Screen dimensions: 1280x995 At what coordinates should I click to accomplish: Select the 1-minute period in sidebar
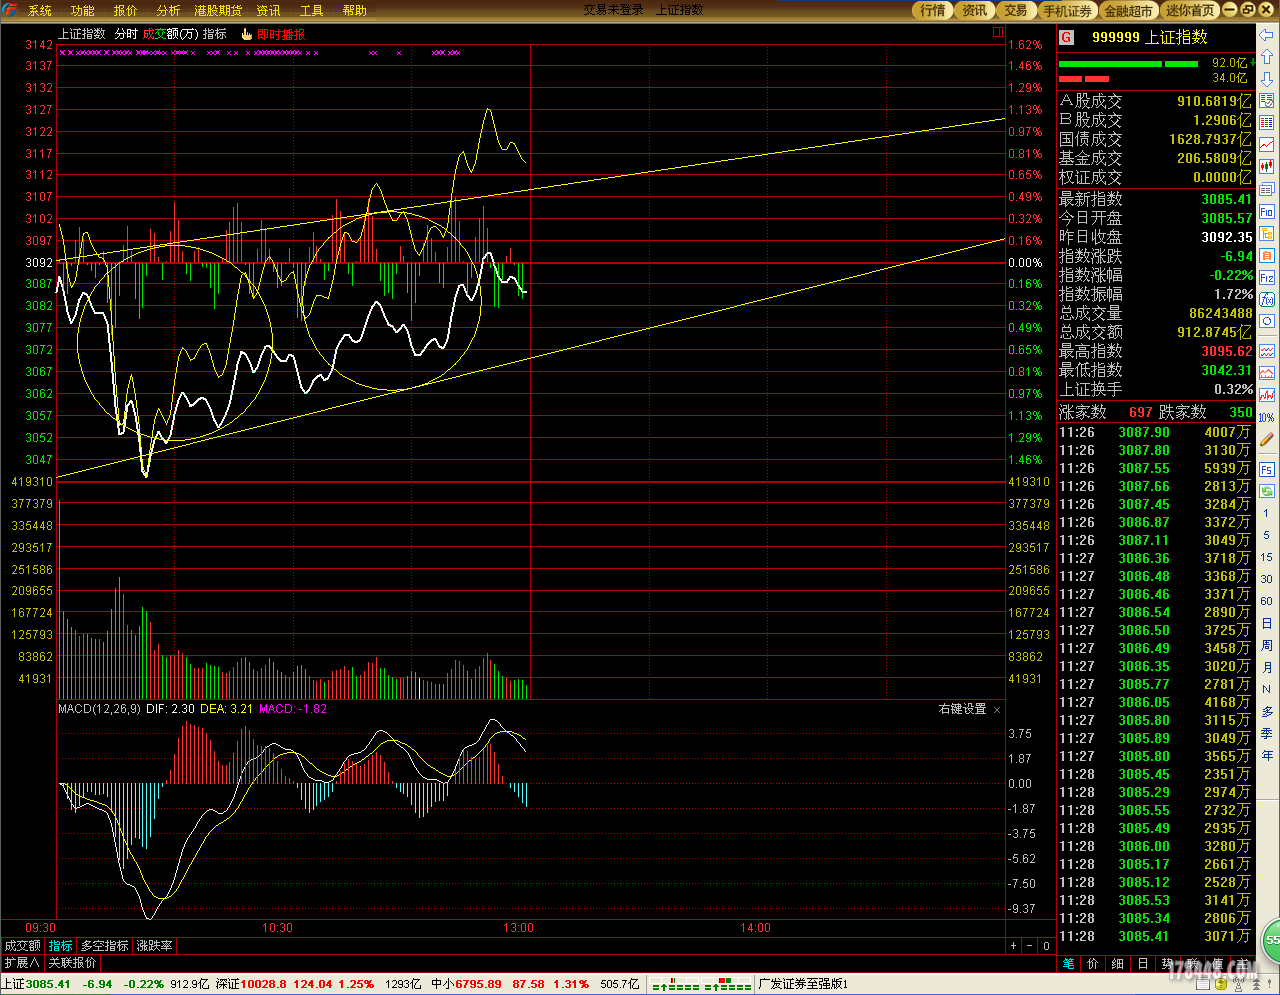1266,513
